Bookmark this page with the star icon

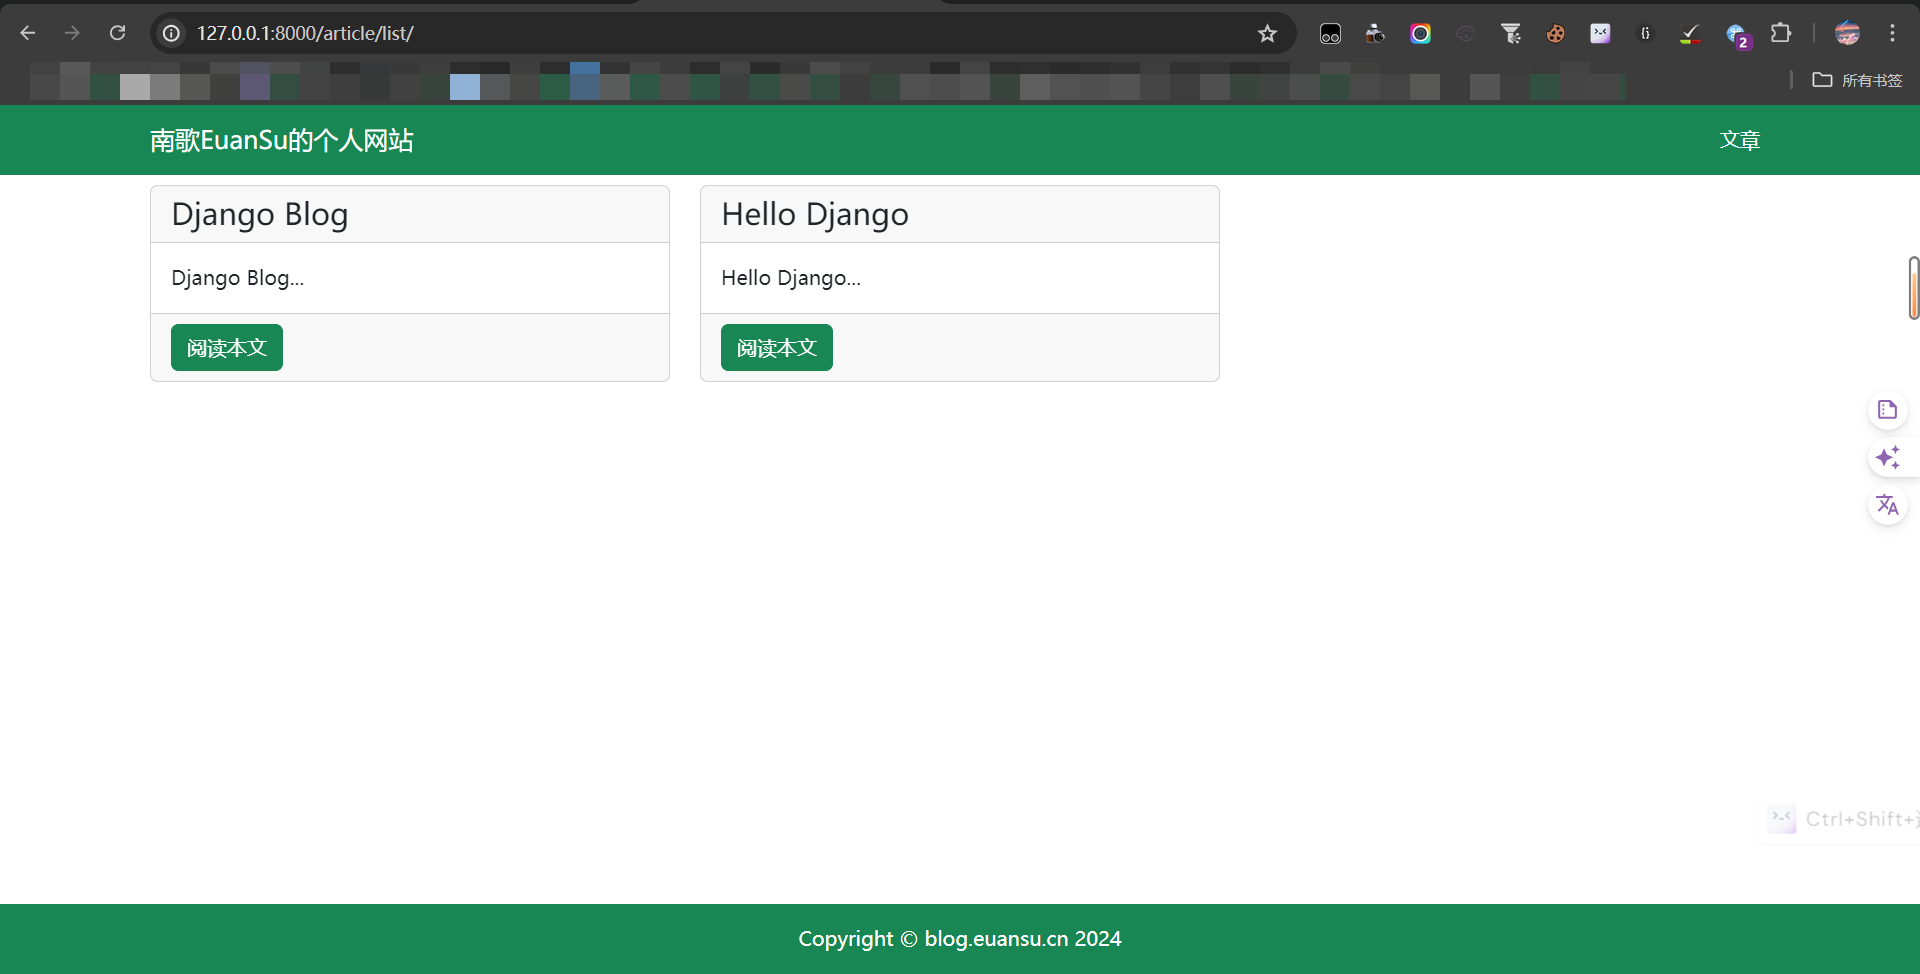point(1267,34)
